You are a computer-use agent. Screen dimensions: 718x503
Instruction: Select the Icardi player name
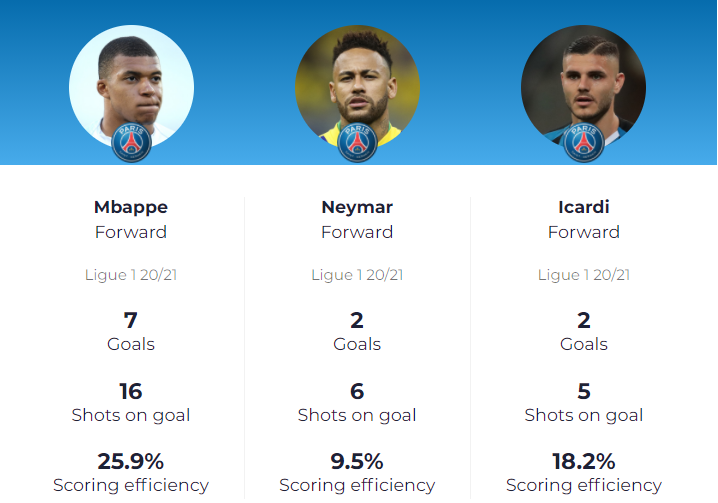click(584, 207)
